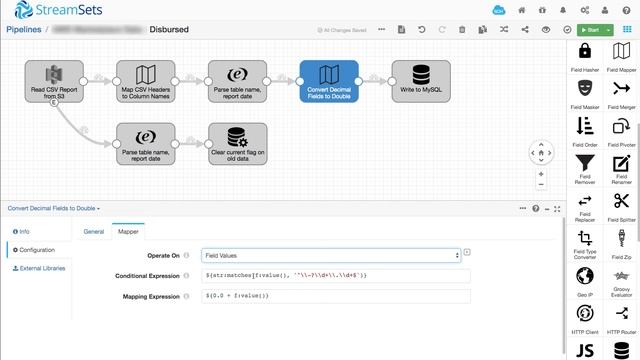The height and width of the screenshot is (360, 640).
Task: Select the Write to MySQL stage
Action: [421, 81]
